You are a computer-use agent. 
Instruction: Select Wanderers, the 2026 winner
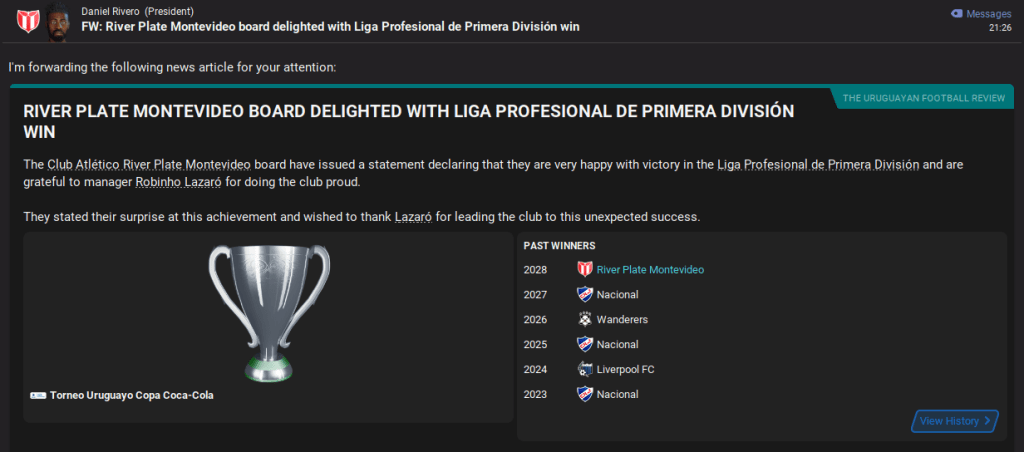pos(622,320)
